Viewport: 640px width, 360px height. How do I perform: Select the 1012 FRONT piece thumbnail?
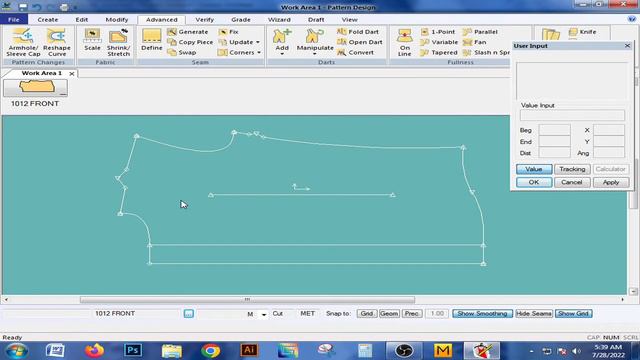pyautogui.click(x=36, y=87)
